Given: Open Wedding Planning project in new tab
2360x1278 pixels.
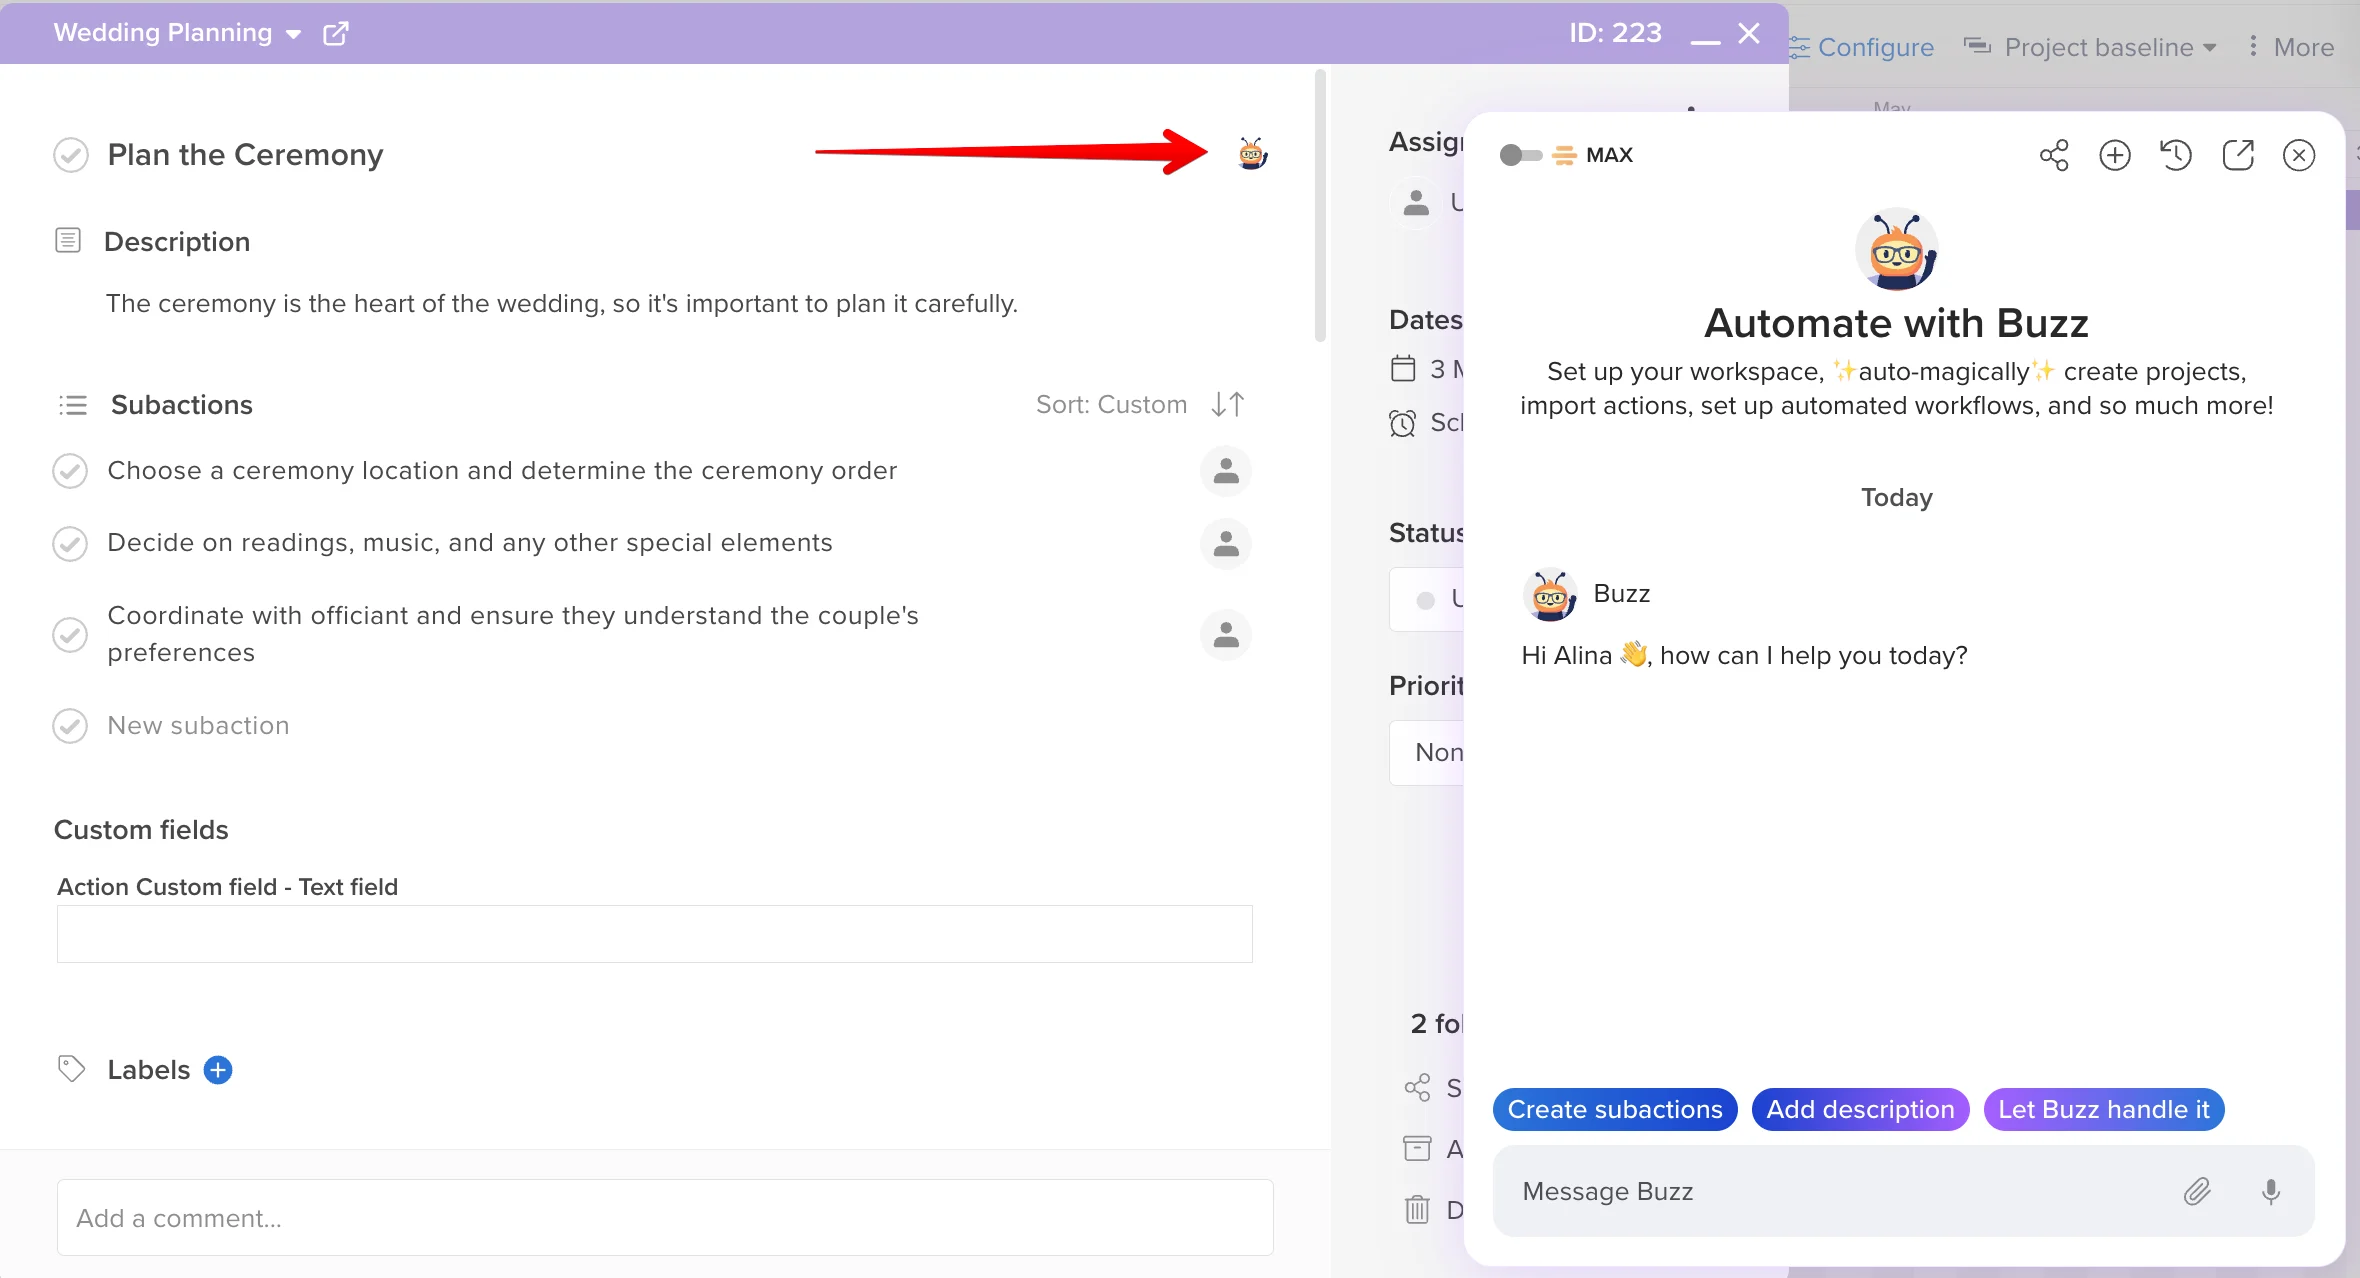Looking at the screenshot, I should [336, 33].
